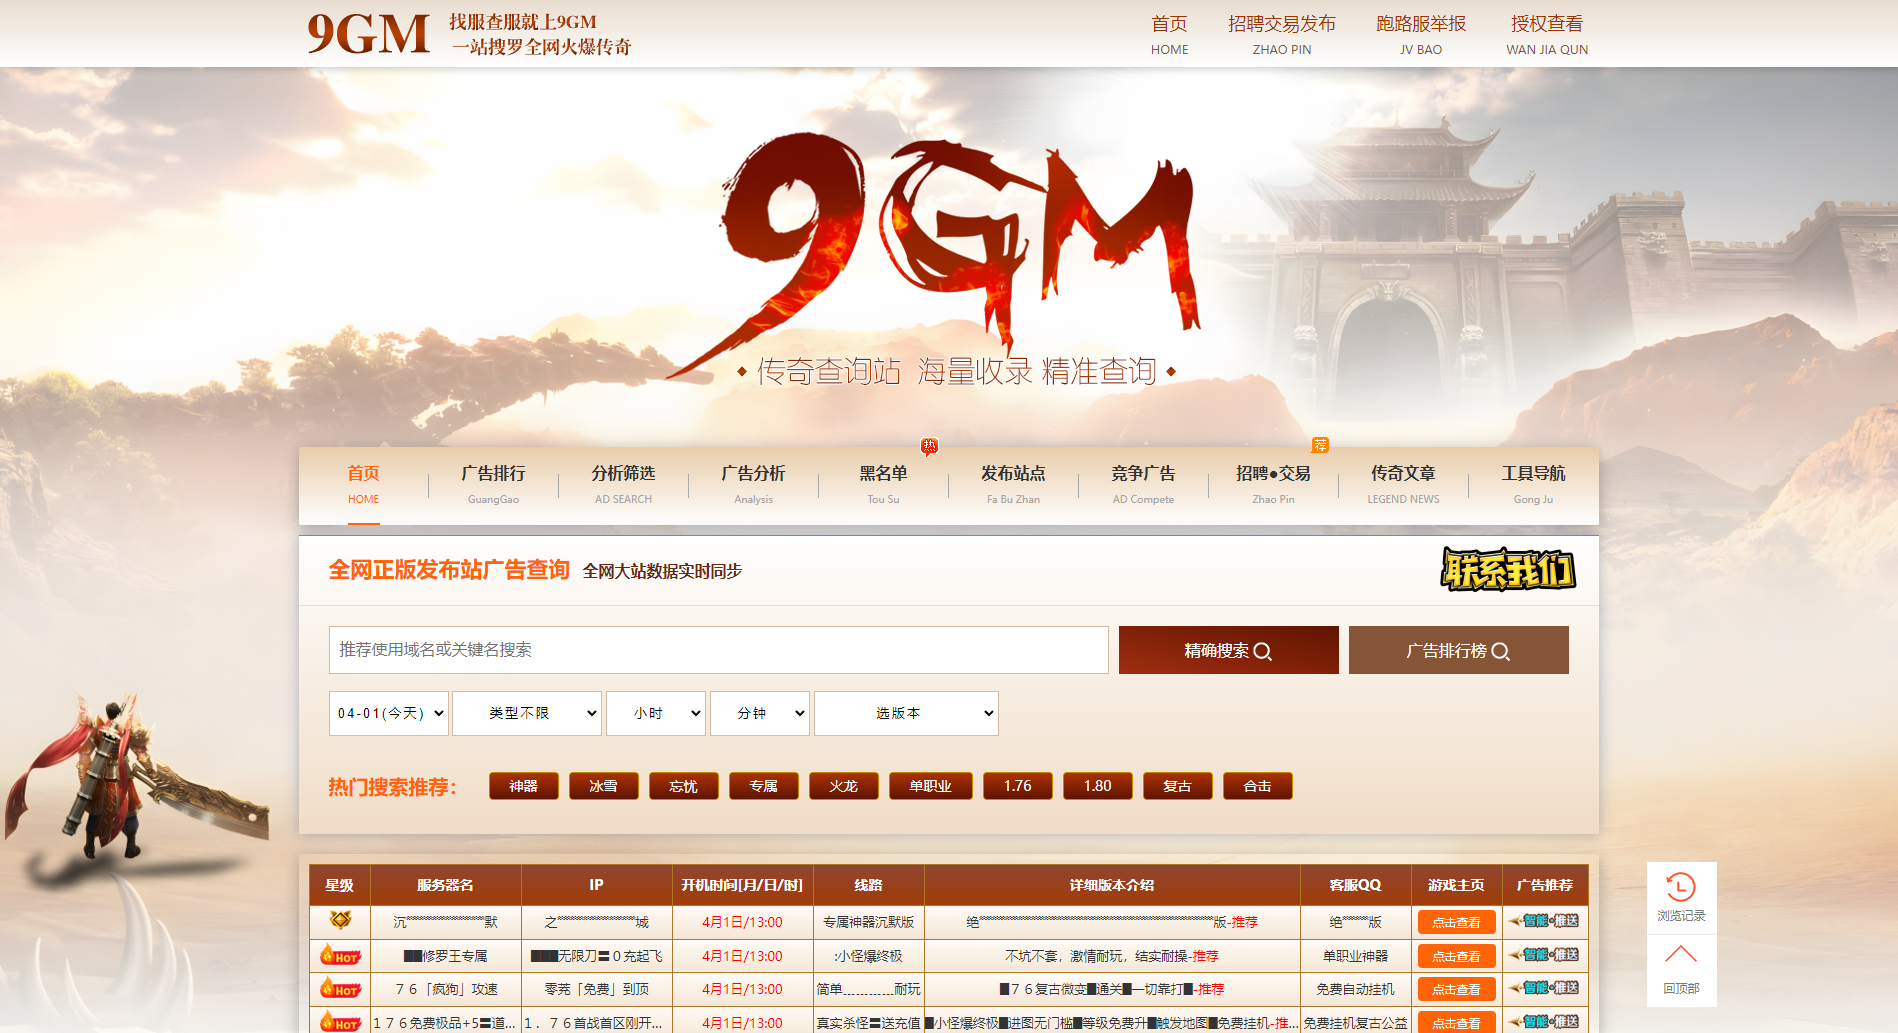
Task: Open 浏览记录 browsing history icon
Action: pyautogui.click(x=1681, y=890)
